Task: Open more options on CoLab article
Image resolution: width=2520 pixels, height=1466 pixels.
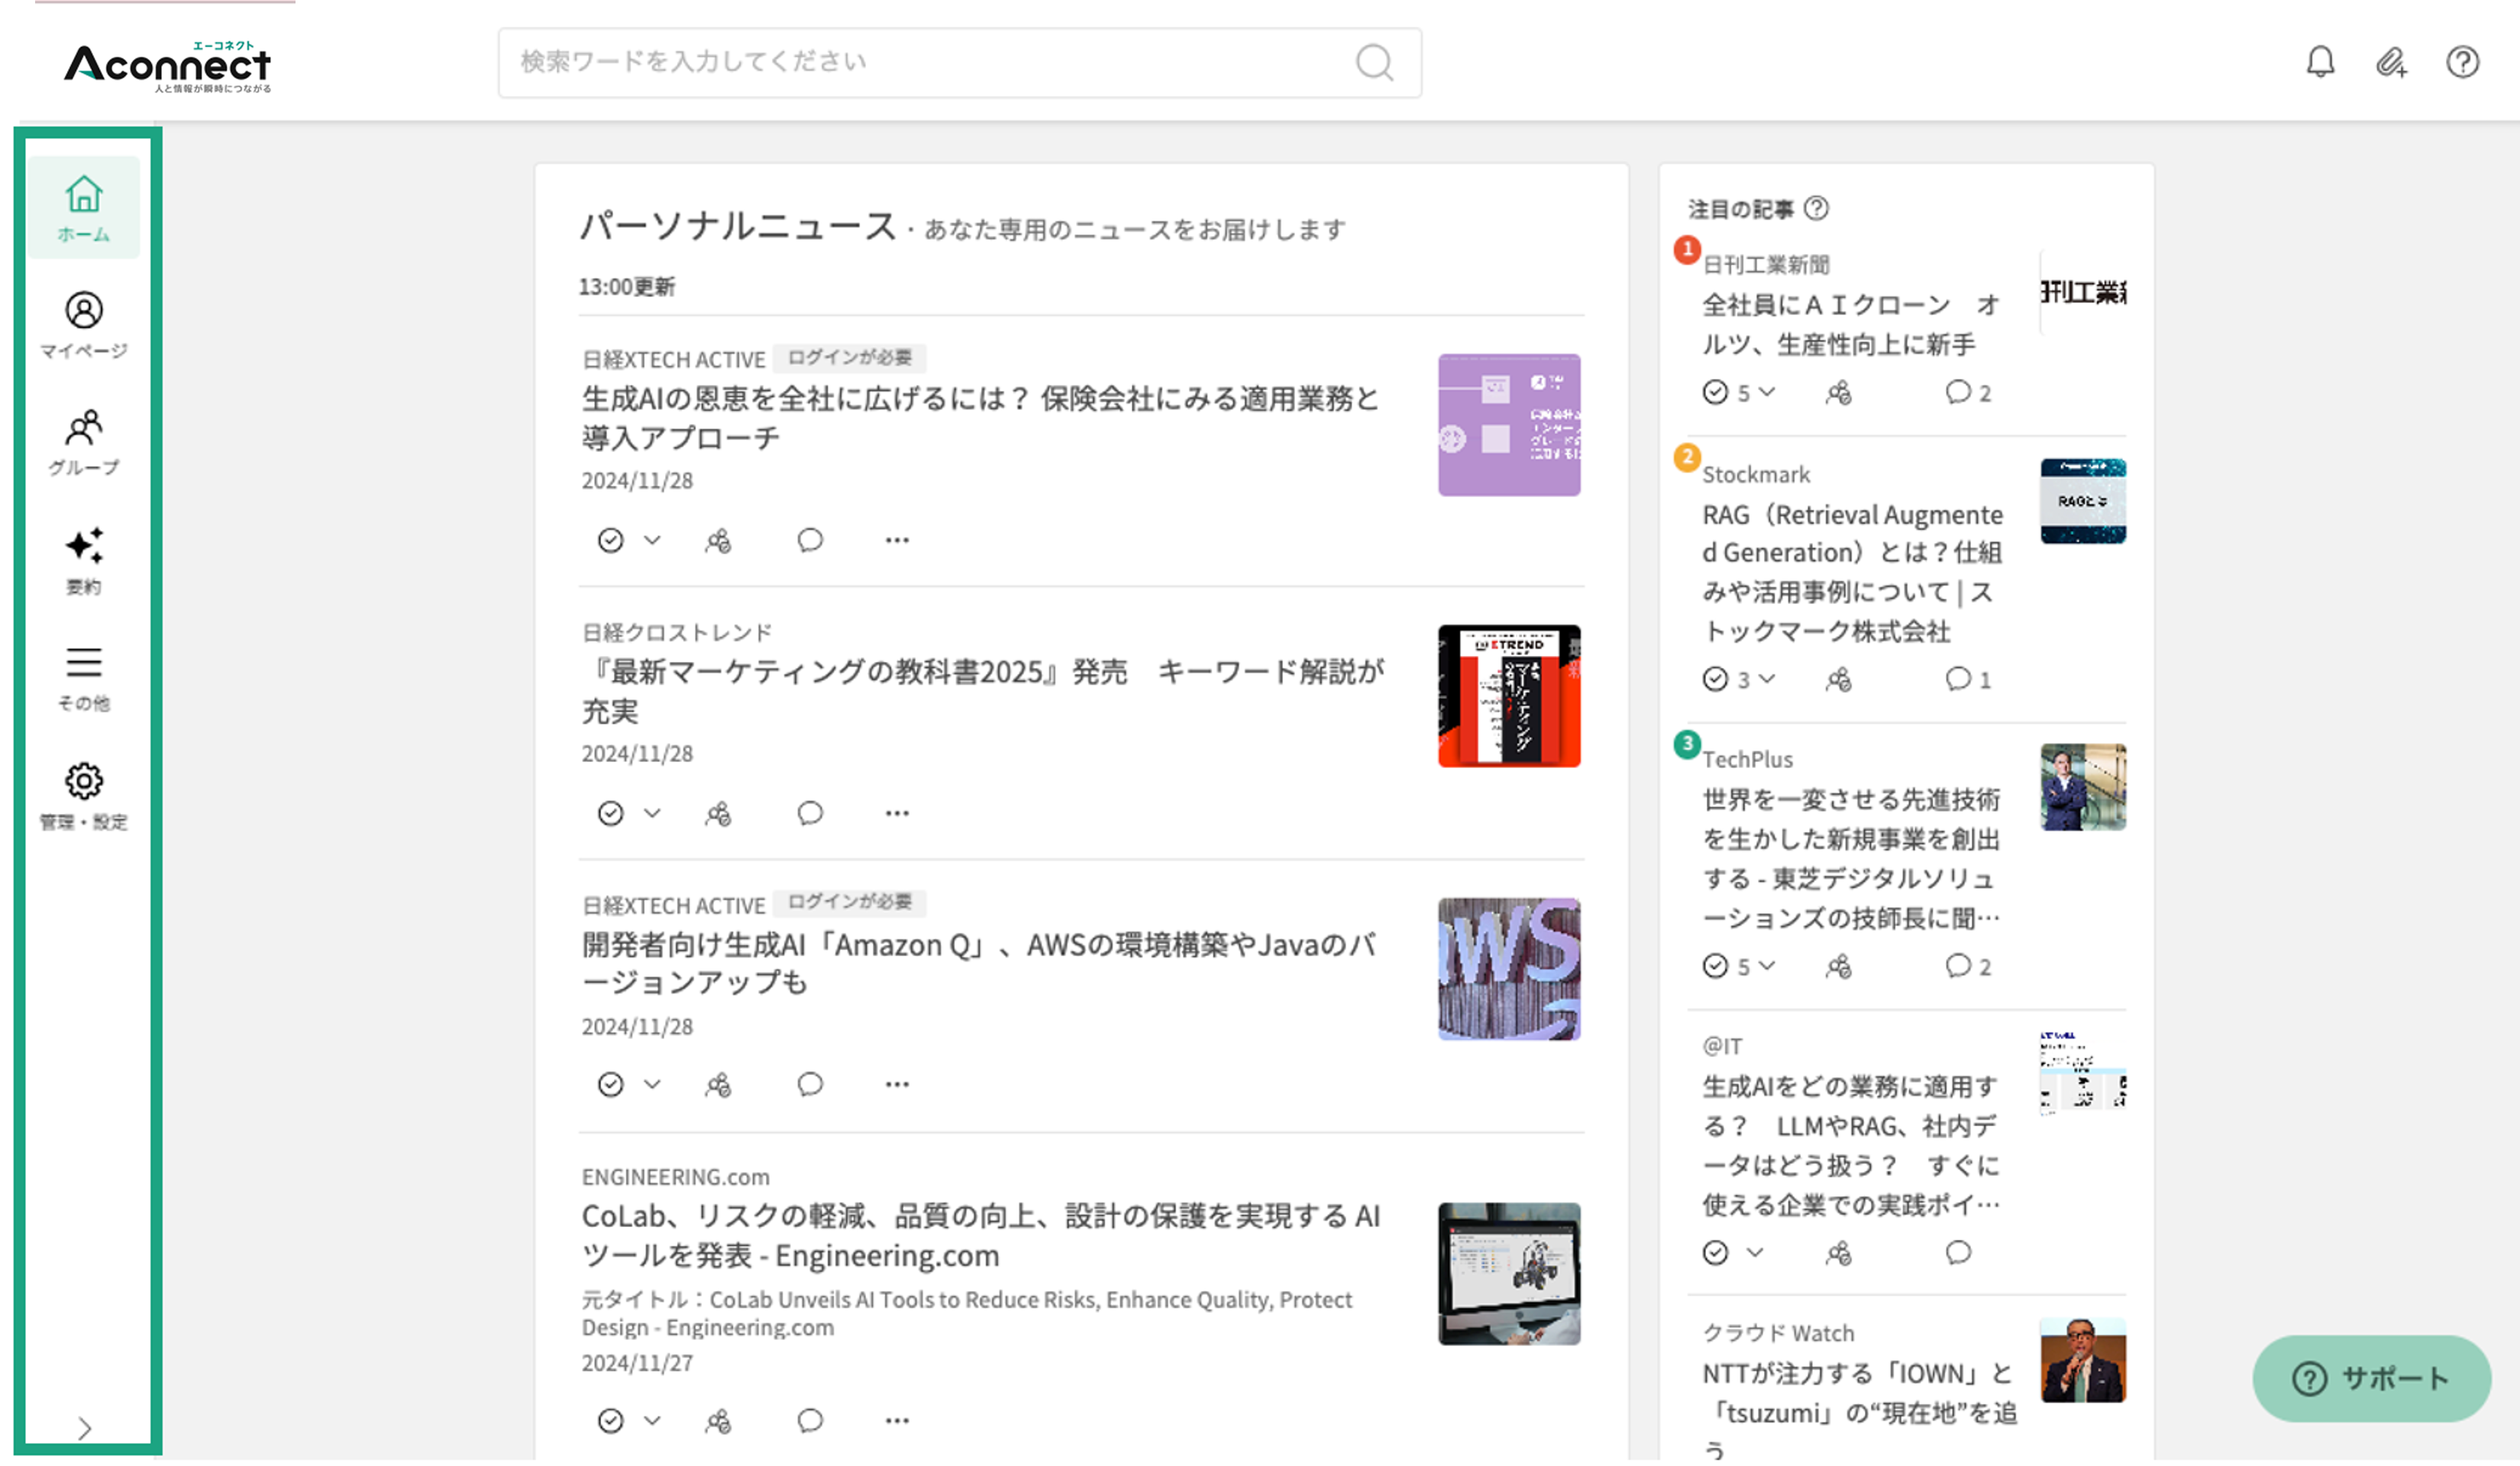Action: tap(897, 1420)
